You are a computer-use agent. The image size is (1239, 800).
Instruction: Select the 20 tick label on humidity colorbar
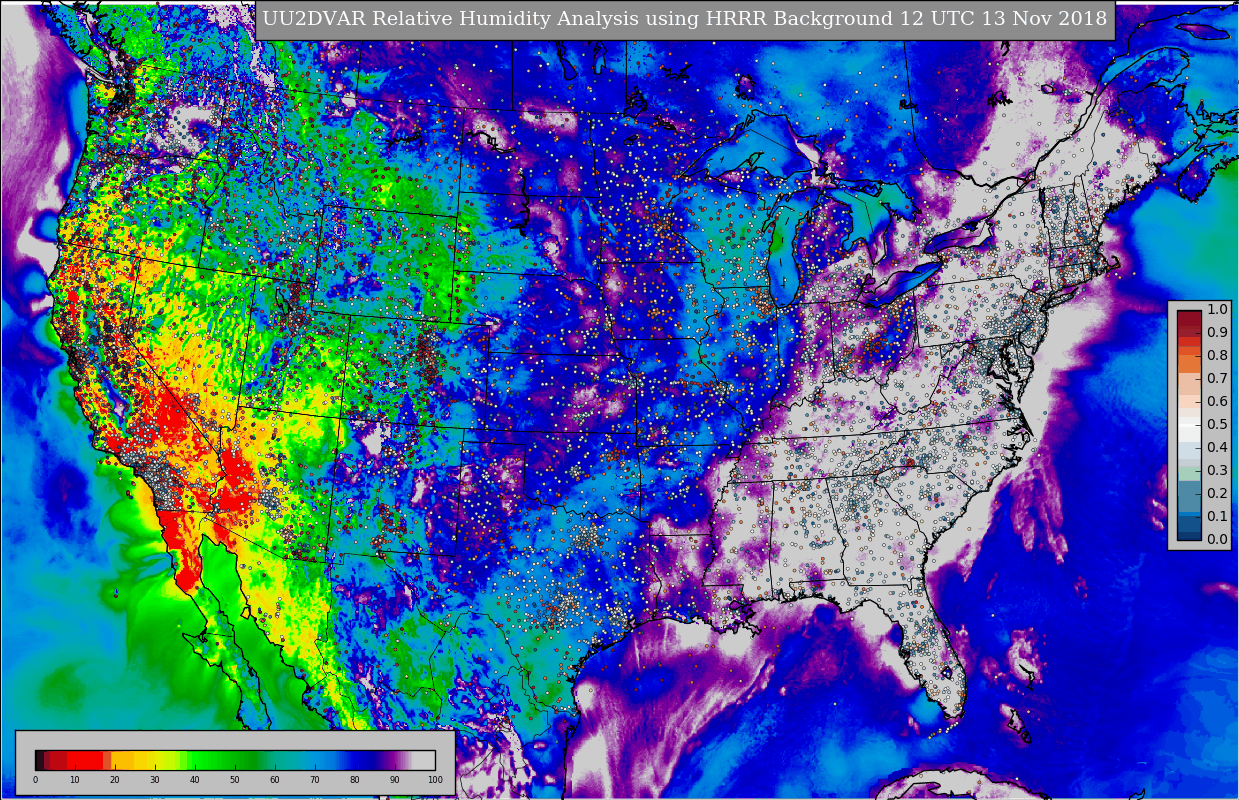(115, 780)
